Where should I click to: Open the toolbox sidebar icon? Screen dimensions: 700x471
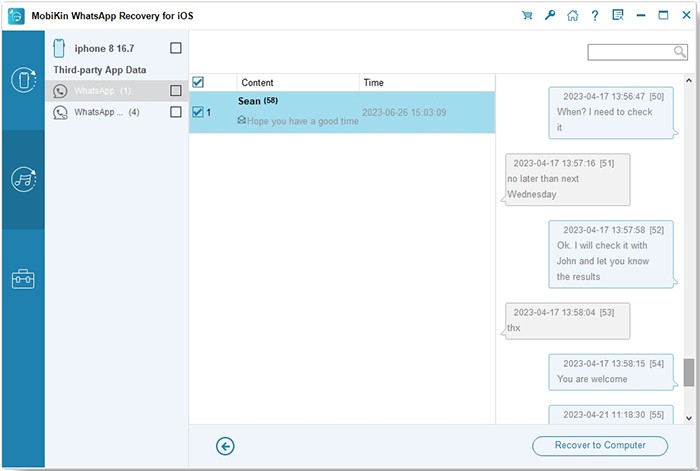coord(23,279)
